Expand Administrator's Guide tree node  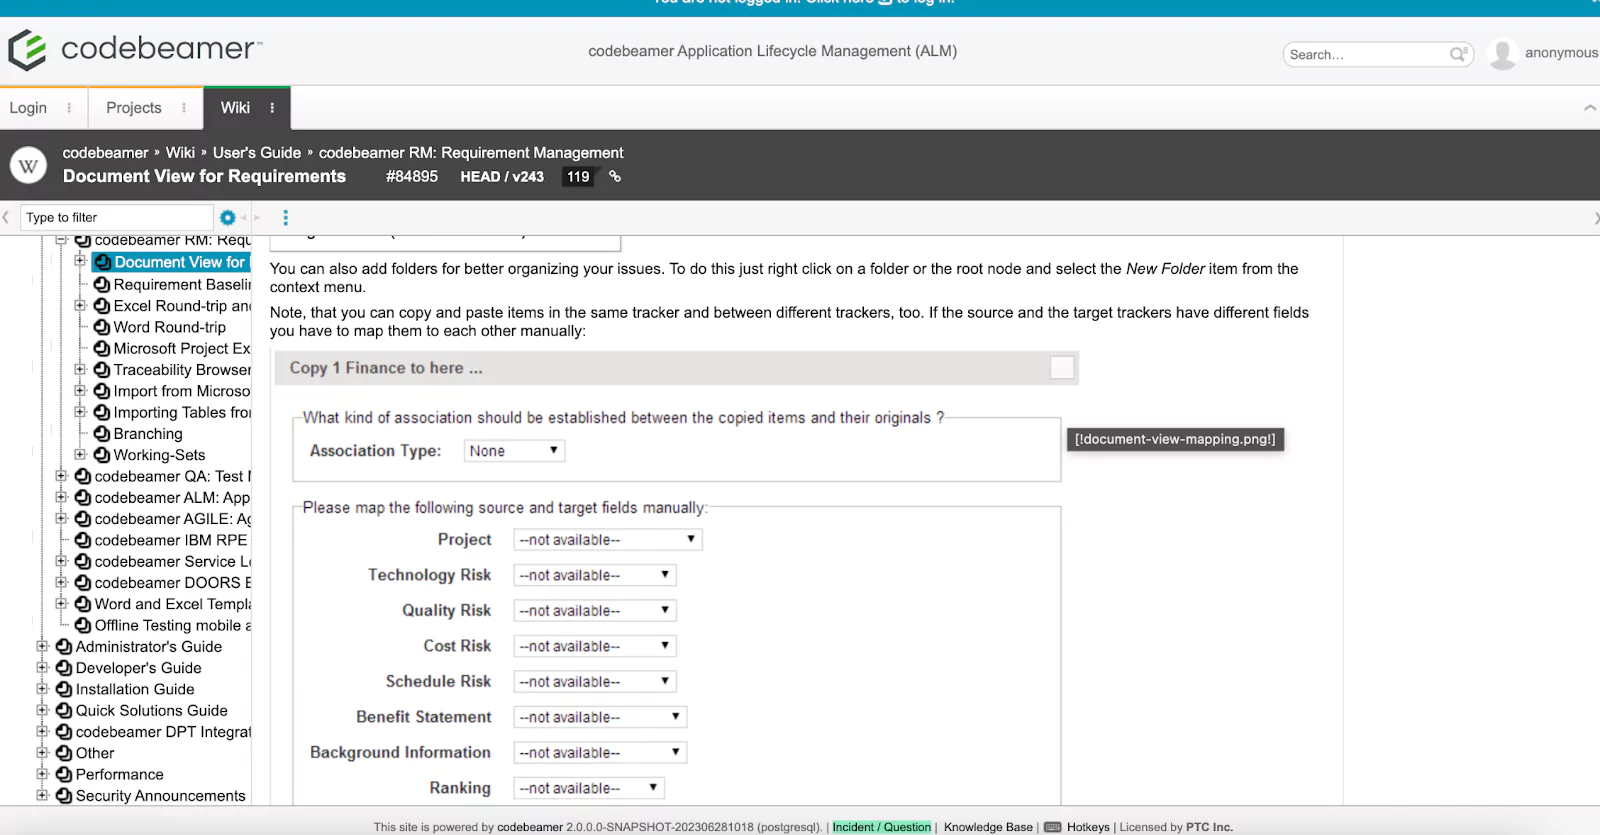click(x=42, y=646)
